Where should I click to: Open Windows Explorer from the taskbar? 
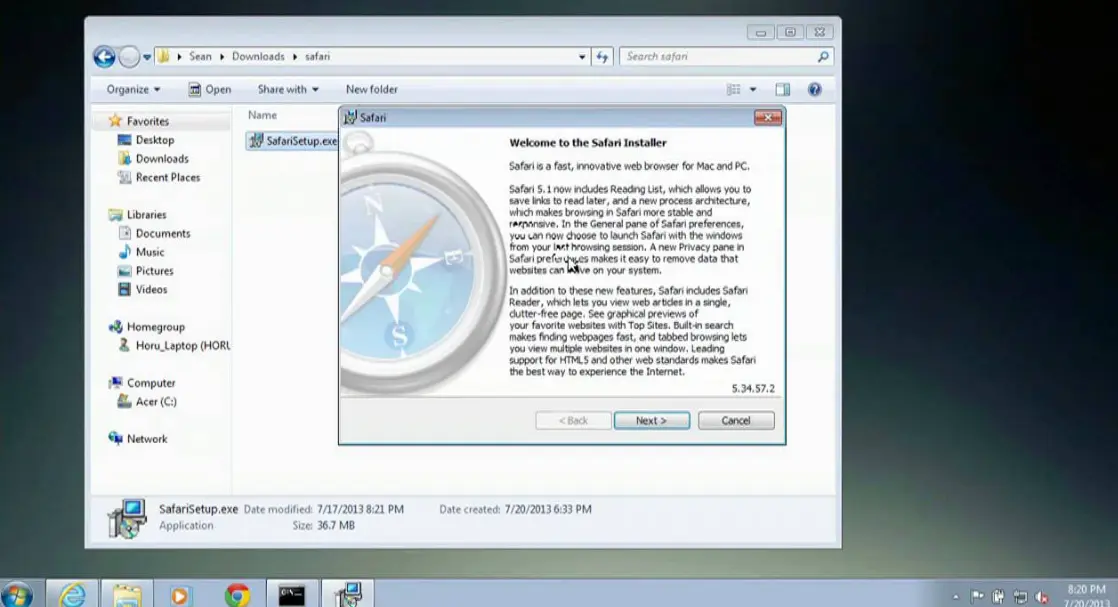pos(127,595)
